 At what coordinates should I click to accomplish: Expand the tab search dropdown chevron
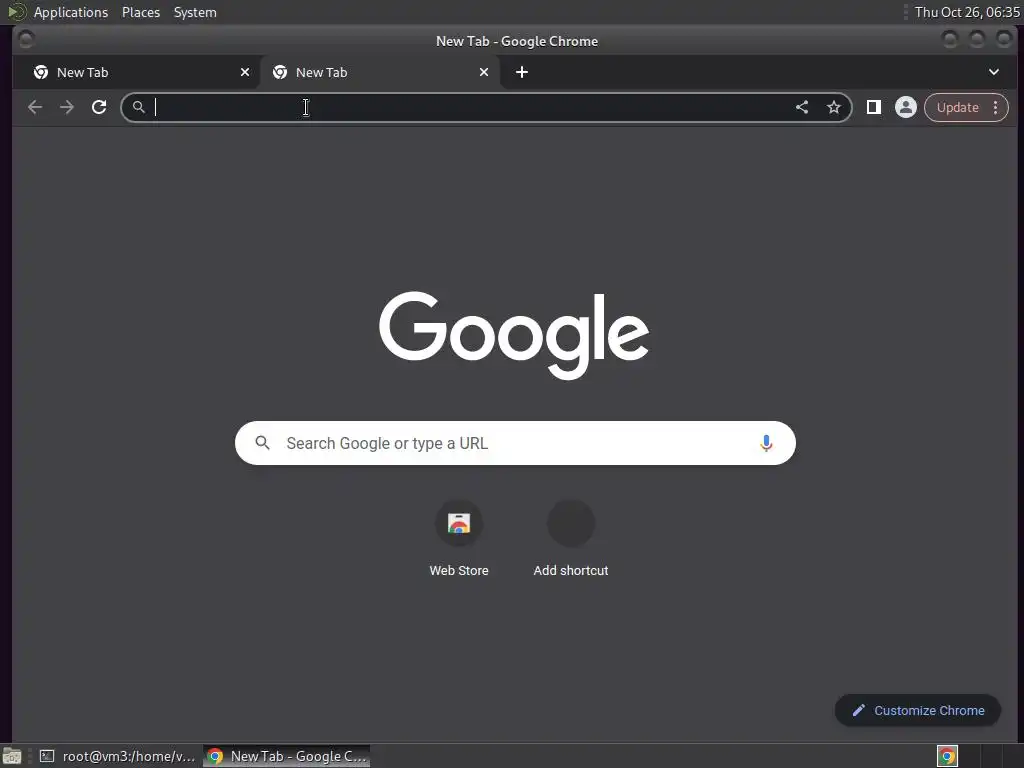[x=993, y=72]
